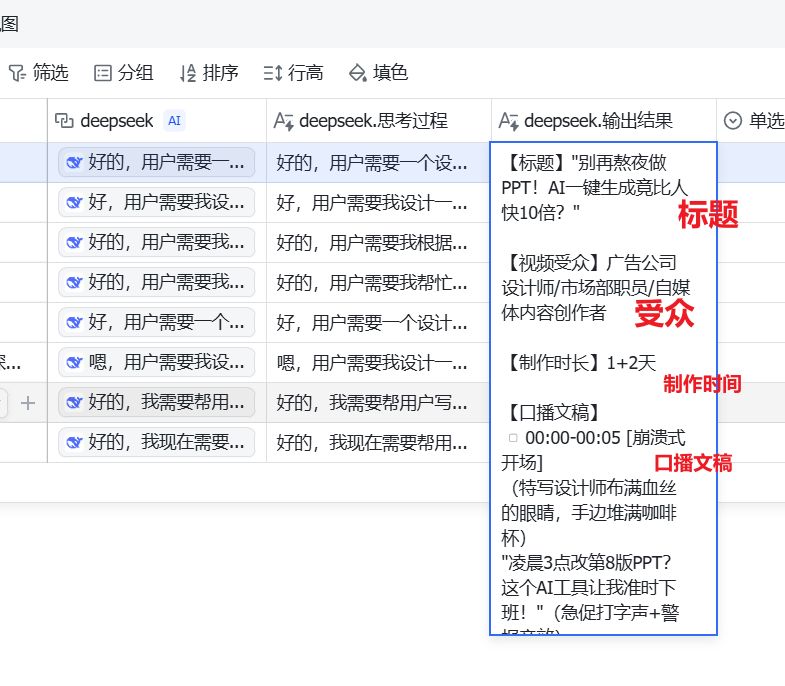Click the deepseek chip 好，用户需要我设...
Image resolution: width=785 pixels, height=686 pixels.
[x=157, y=202]
